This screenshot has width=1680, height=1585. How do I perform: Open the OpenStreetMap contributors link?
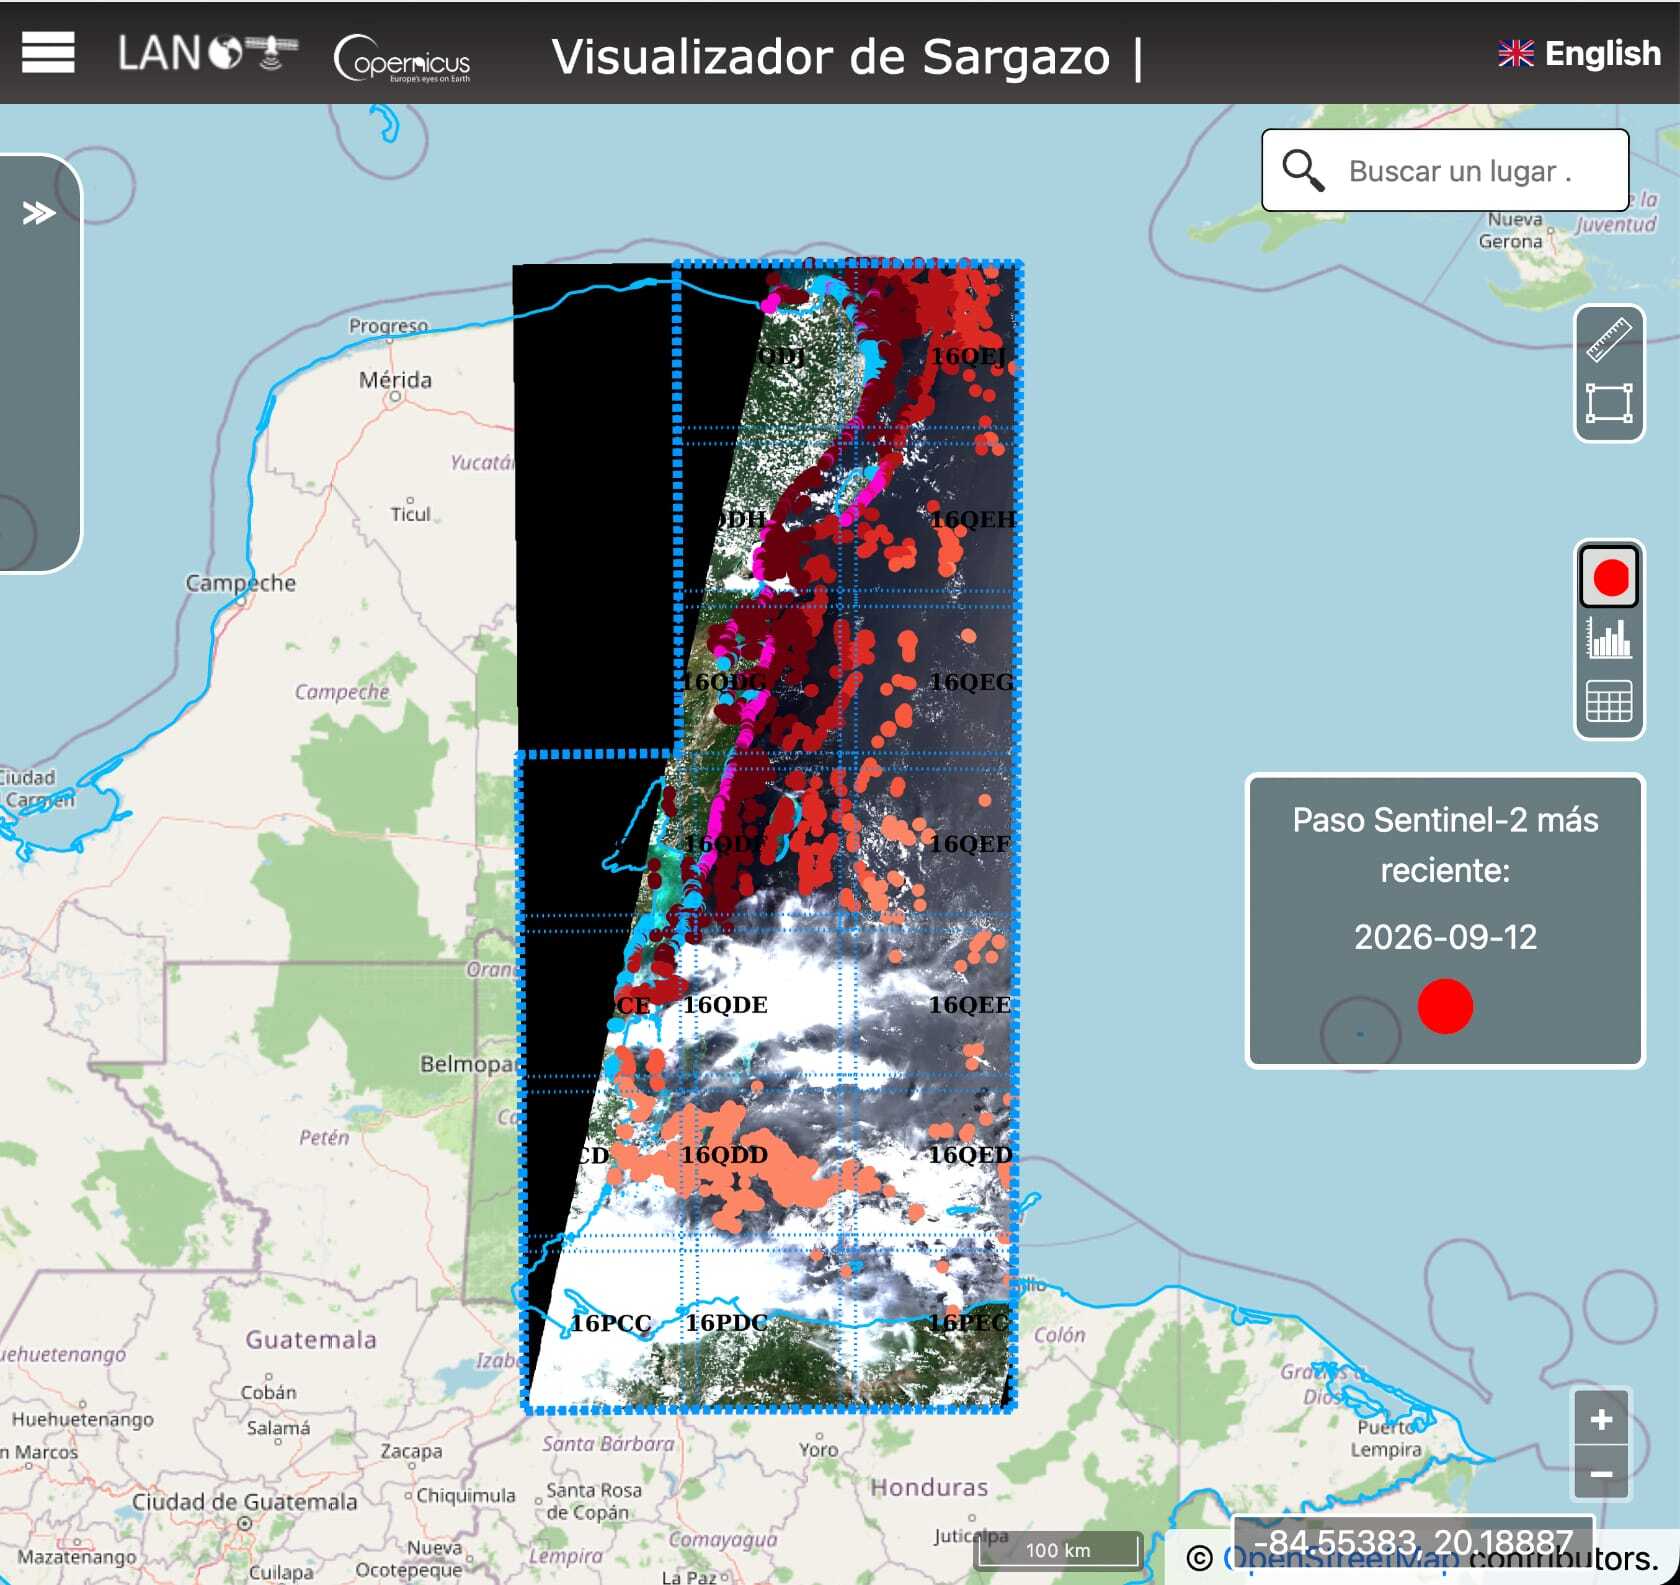[1340, 1558]
